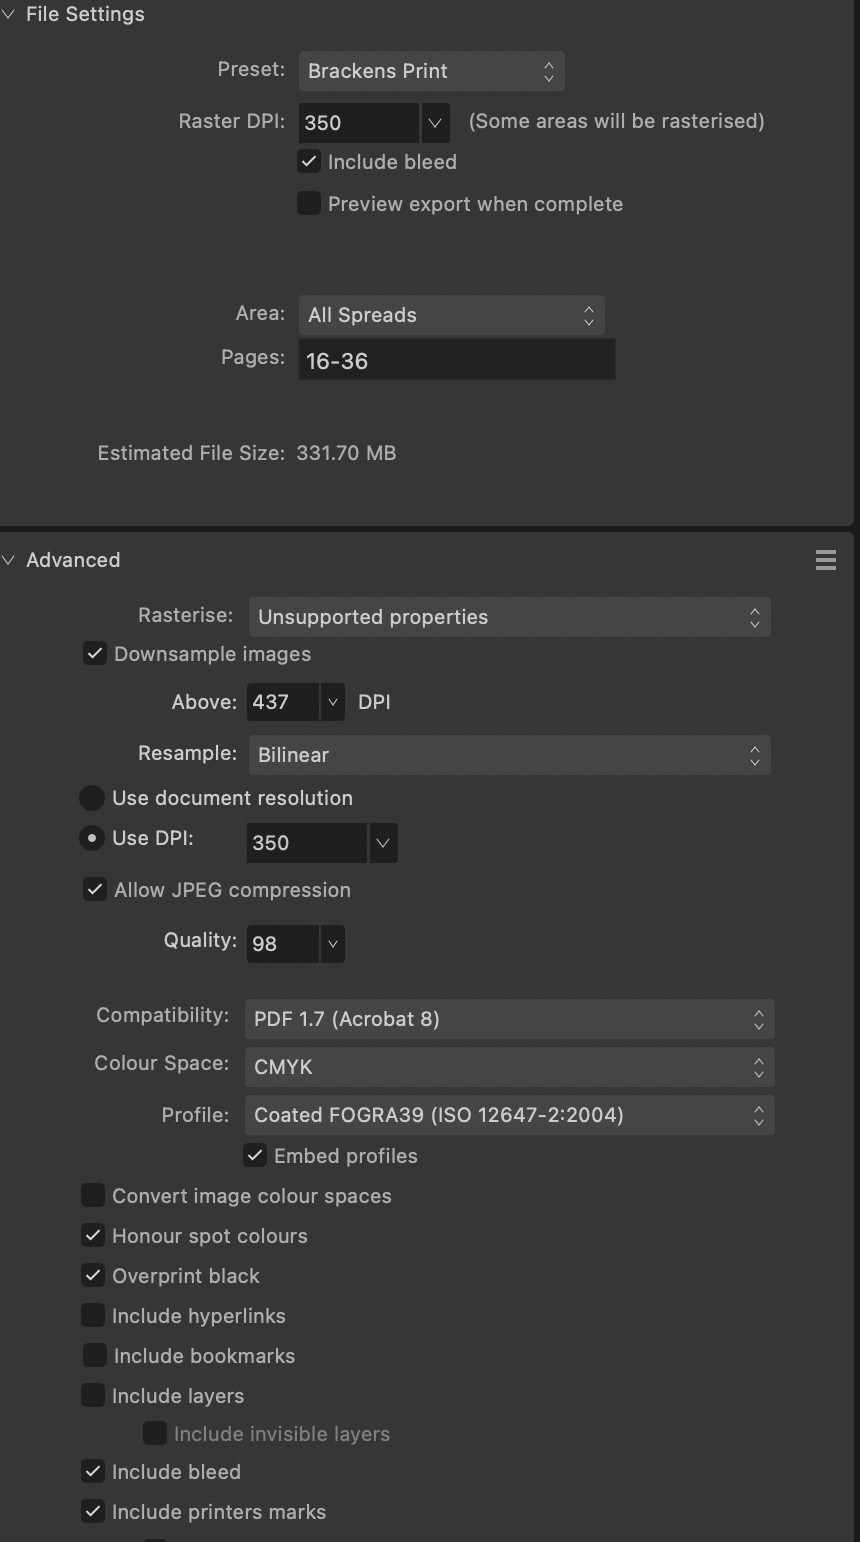Click the Pages range field
The image size is (860, 1542).
click(x=457, y=361)
